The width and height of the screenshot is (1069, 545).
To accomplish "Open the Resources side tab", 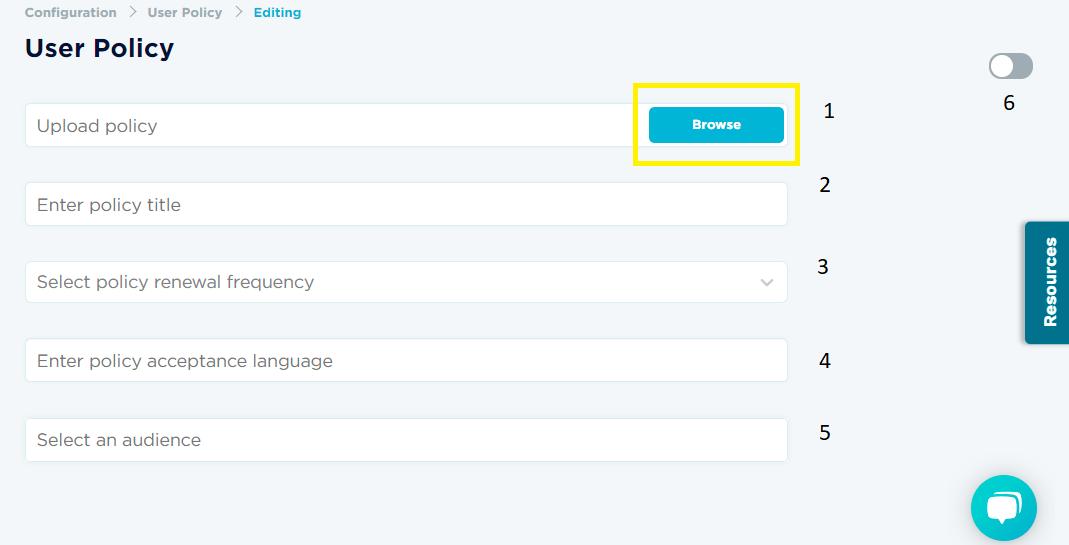I will [1048, 282].
